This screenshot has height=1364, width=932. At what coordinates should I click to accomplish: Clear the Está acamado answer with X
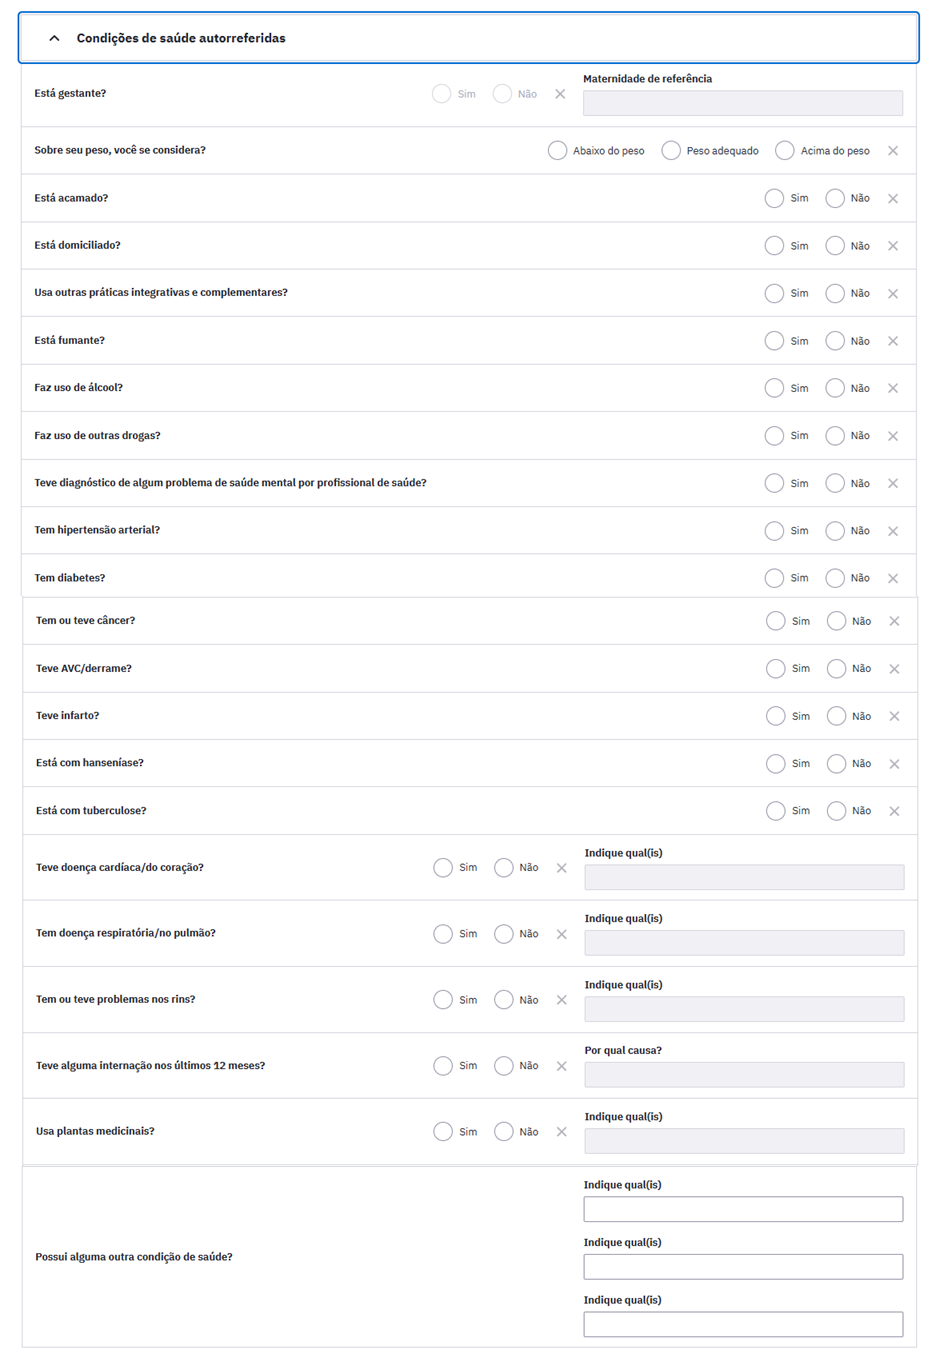coord(893,198)
